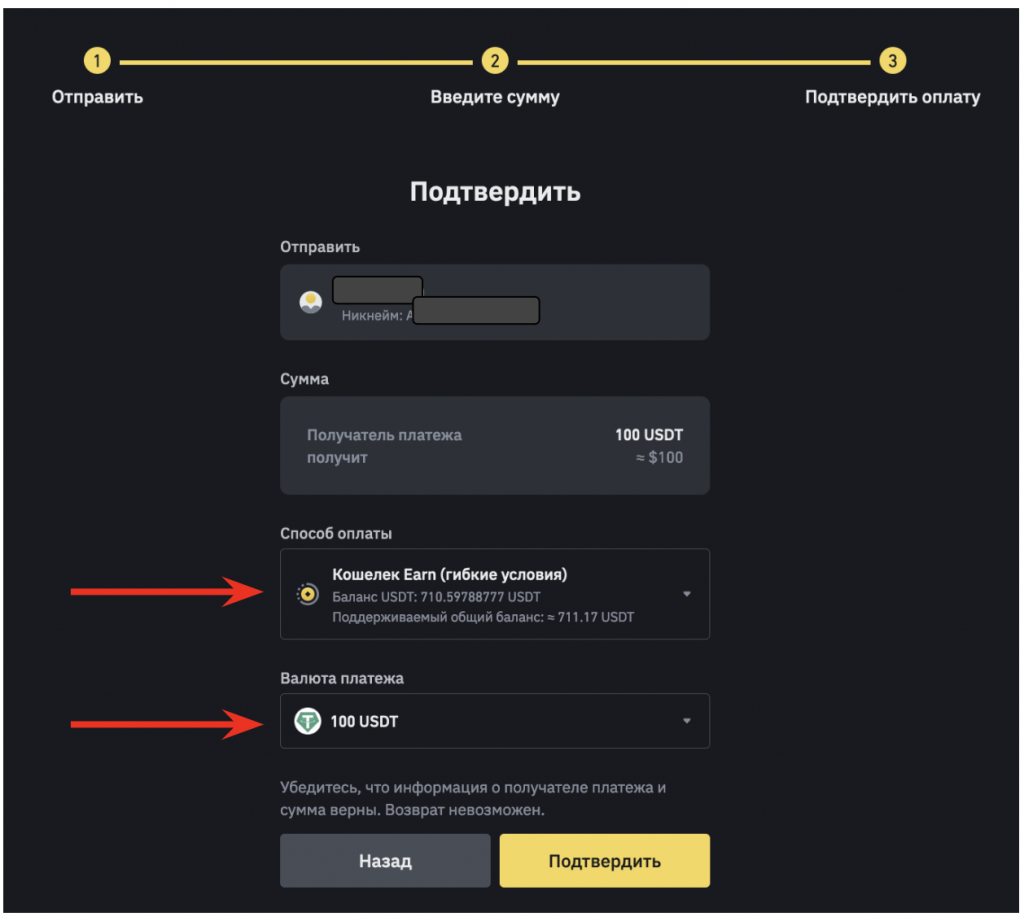The image size is (1024, 921).
Task: Click the progress line between steps 2 and 3
Action: pos(693,62)
